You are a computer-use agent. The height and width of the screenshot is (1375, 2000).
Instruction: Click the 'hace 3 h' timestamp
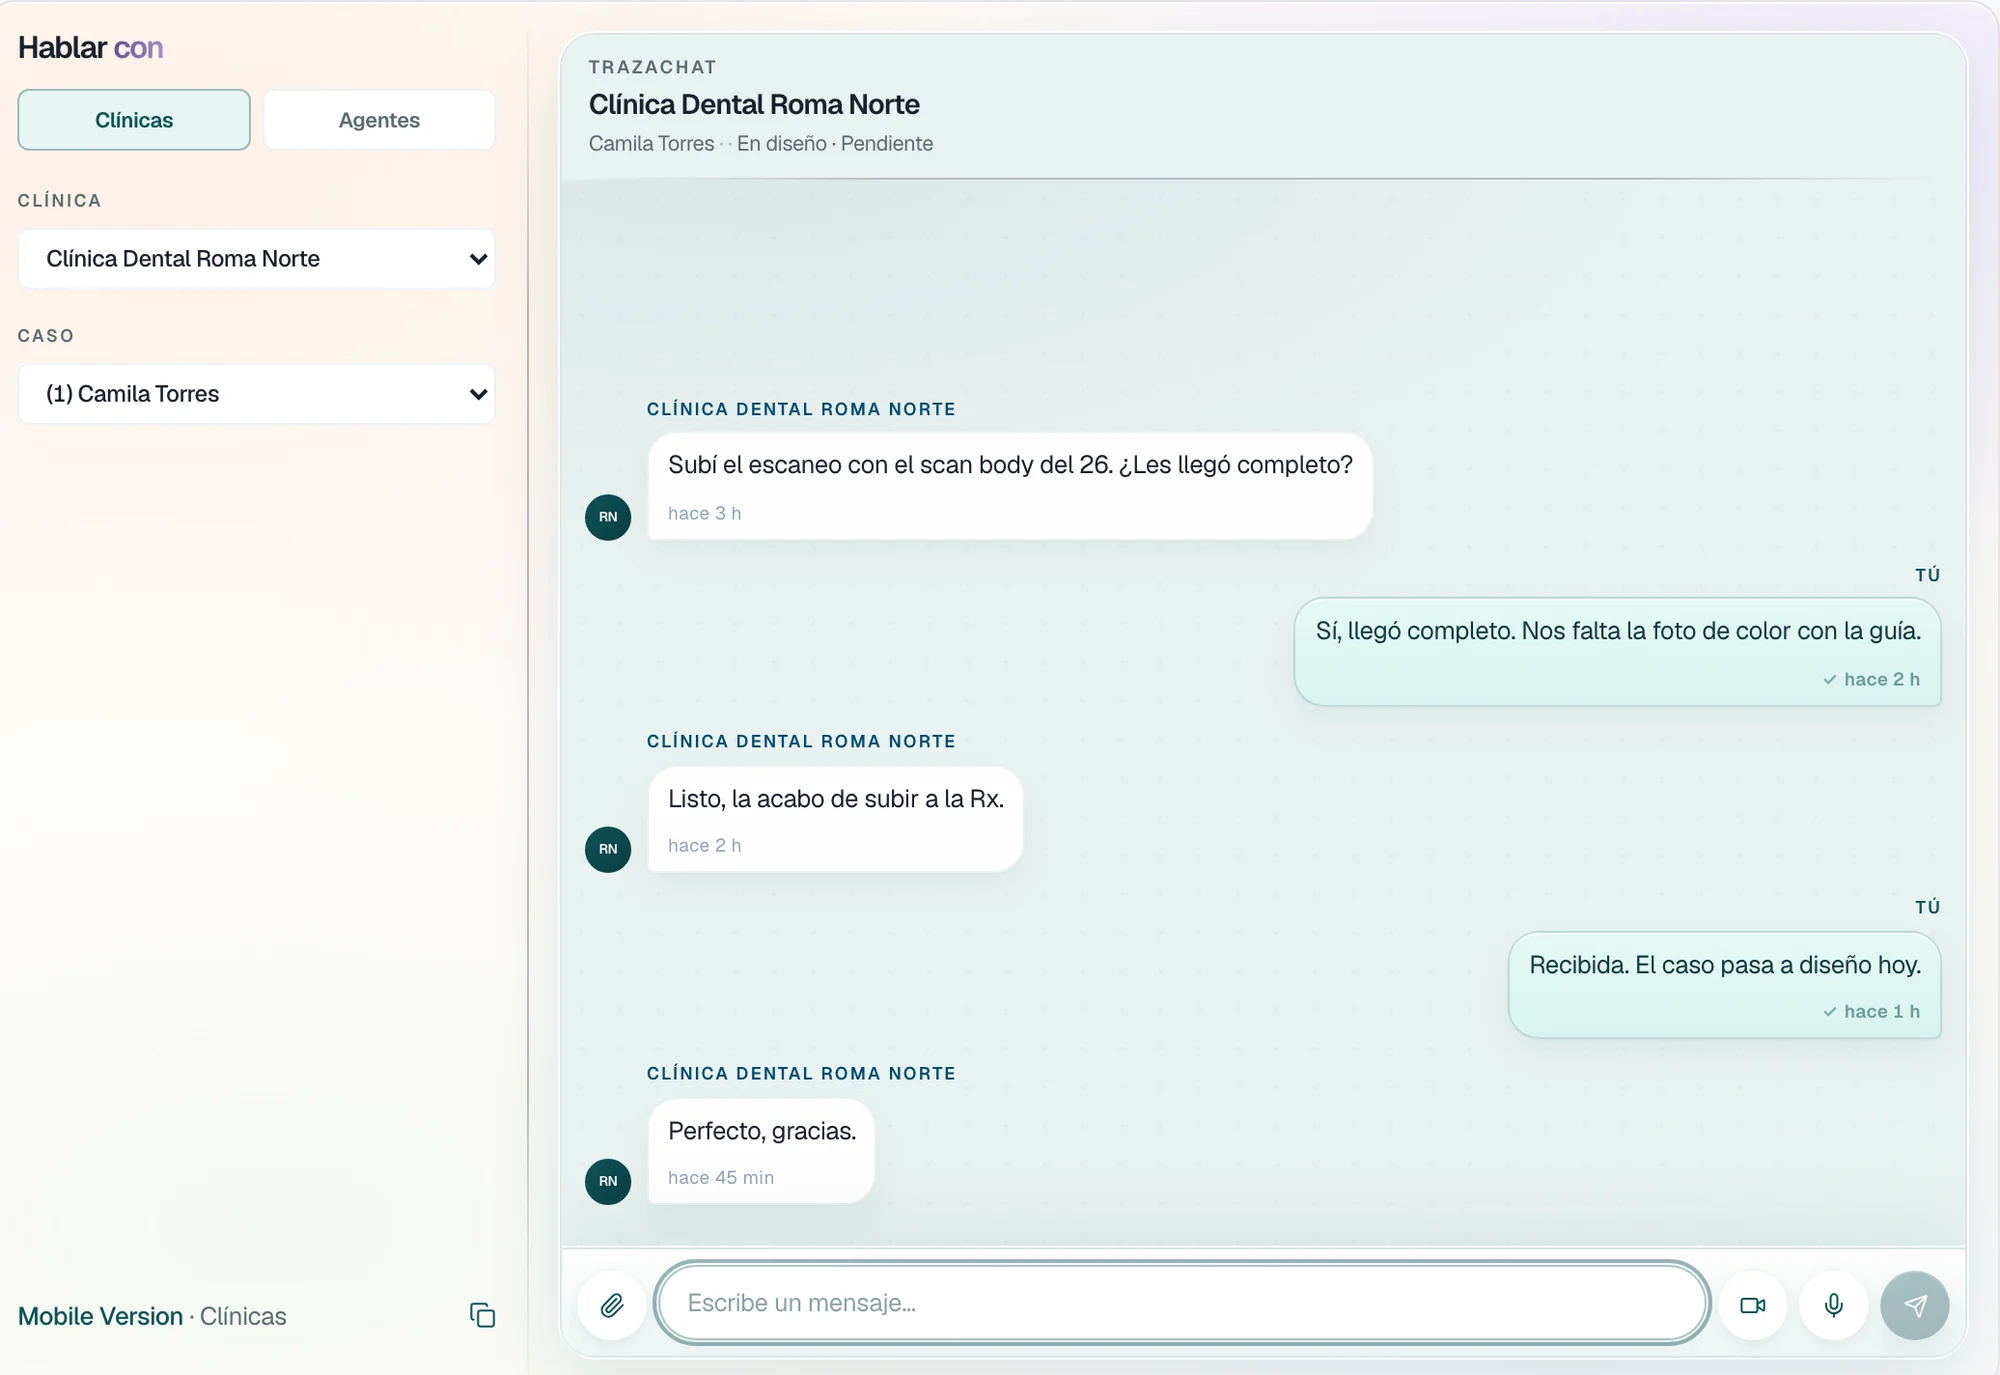(x=705, y=514)
